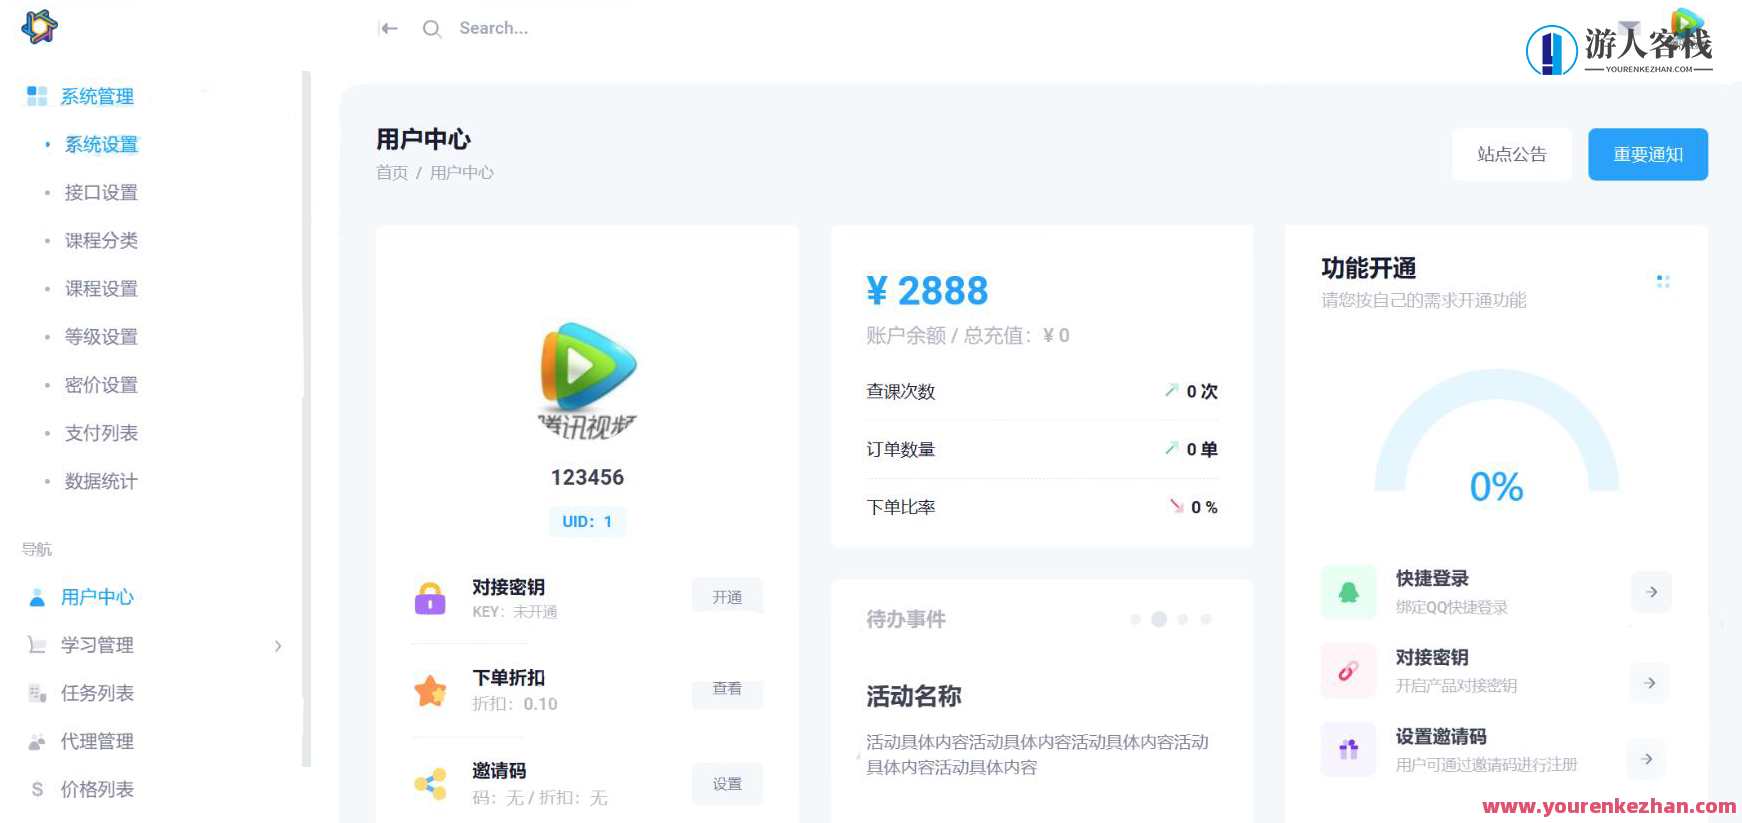Open 任务列表 navigation entry
Viewport: 1742px width, 823px height.
97,693
